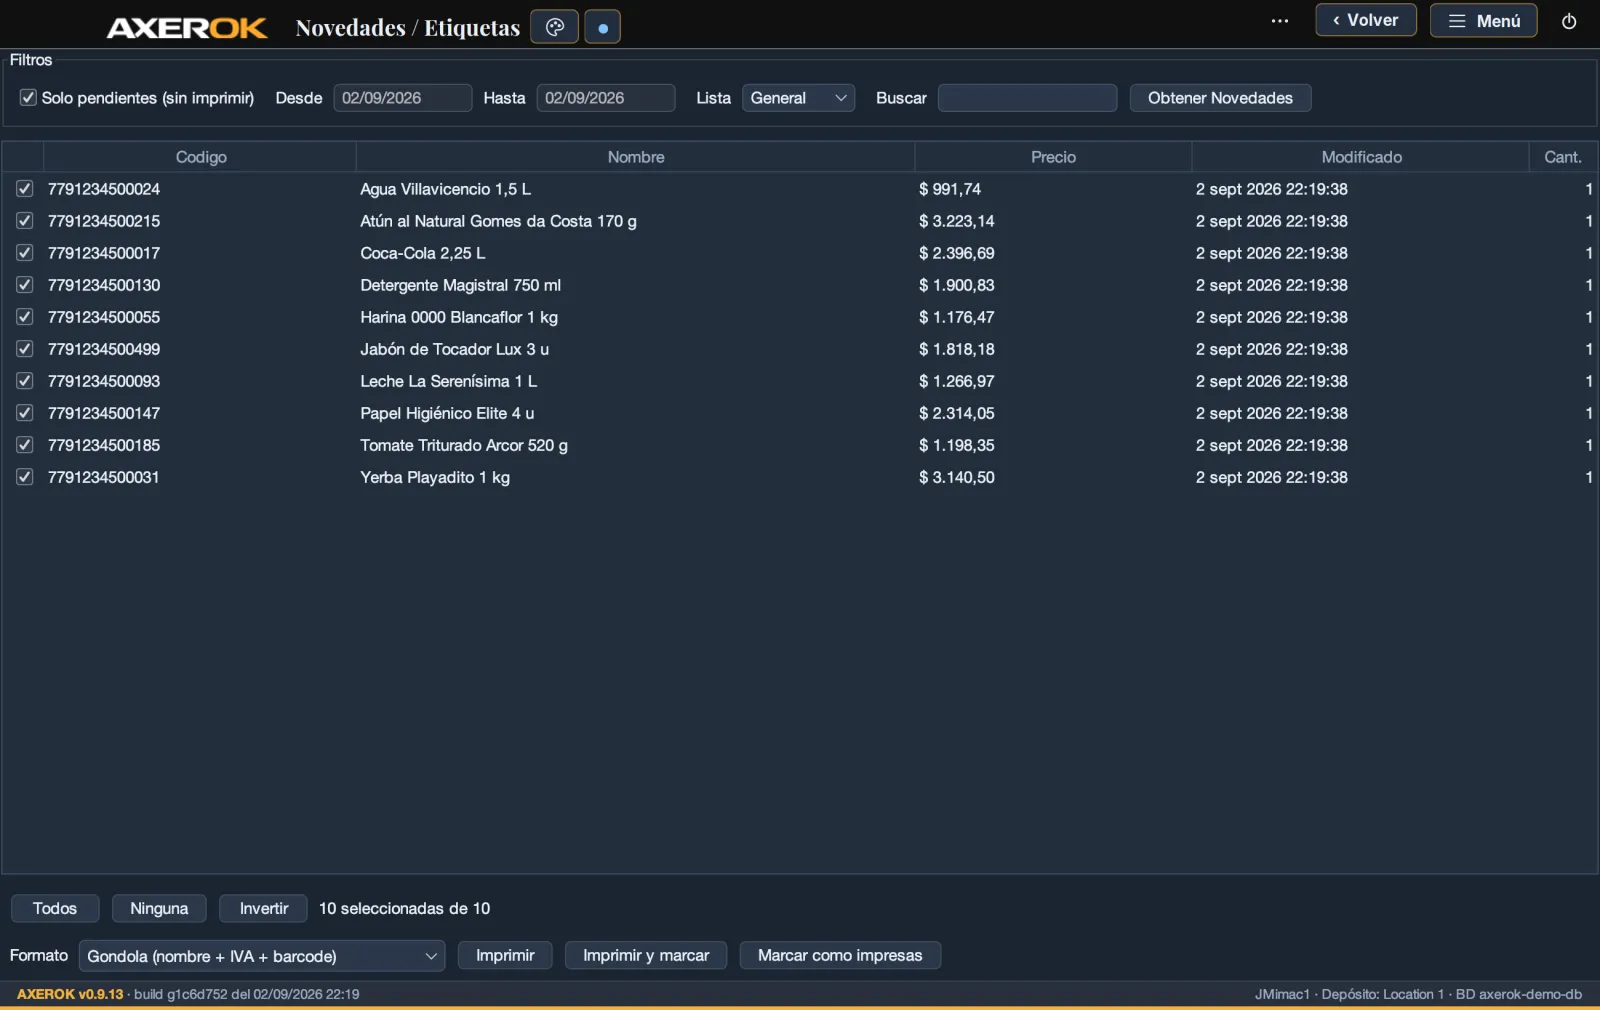The image size is (1600, 1010).
Task: Click the Desde date field
Action: click(402, 98)
